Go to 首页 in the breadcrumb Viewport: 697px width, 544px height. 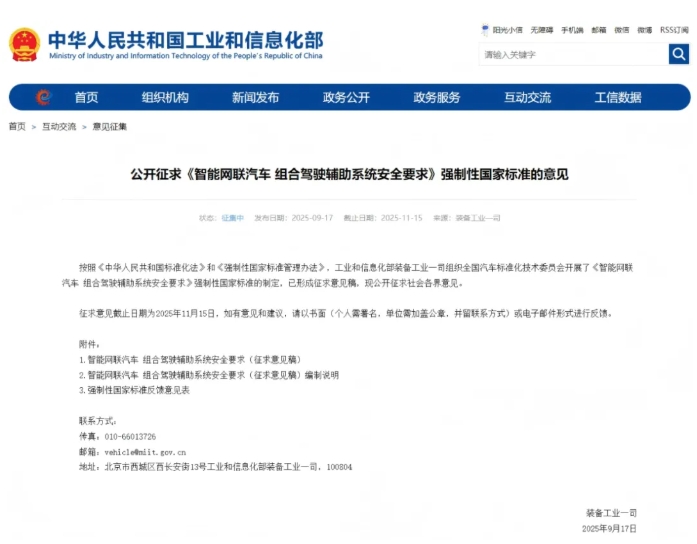pos(17,127)
